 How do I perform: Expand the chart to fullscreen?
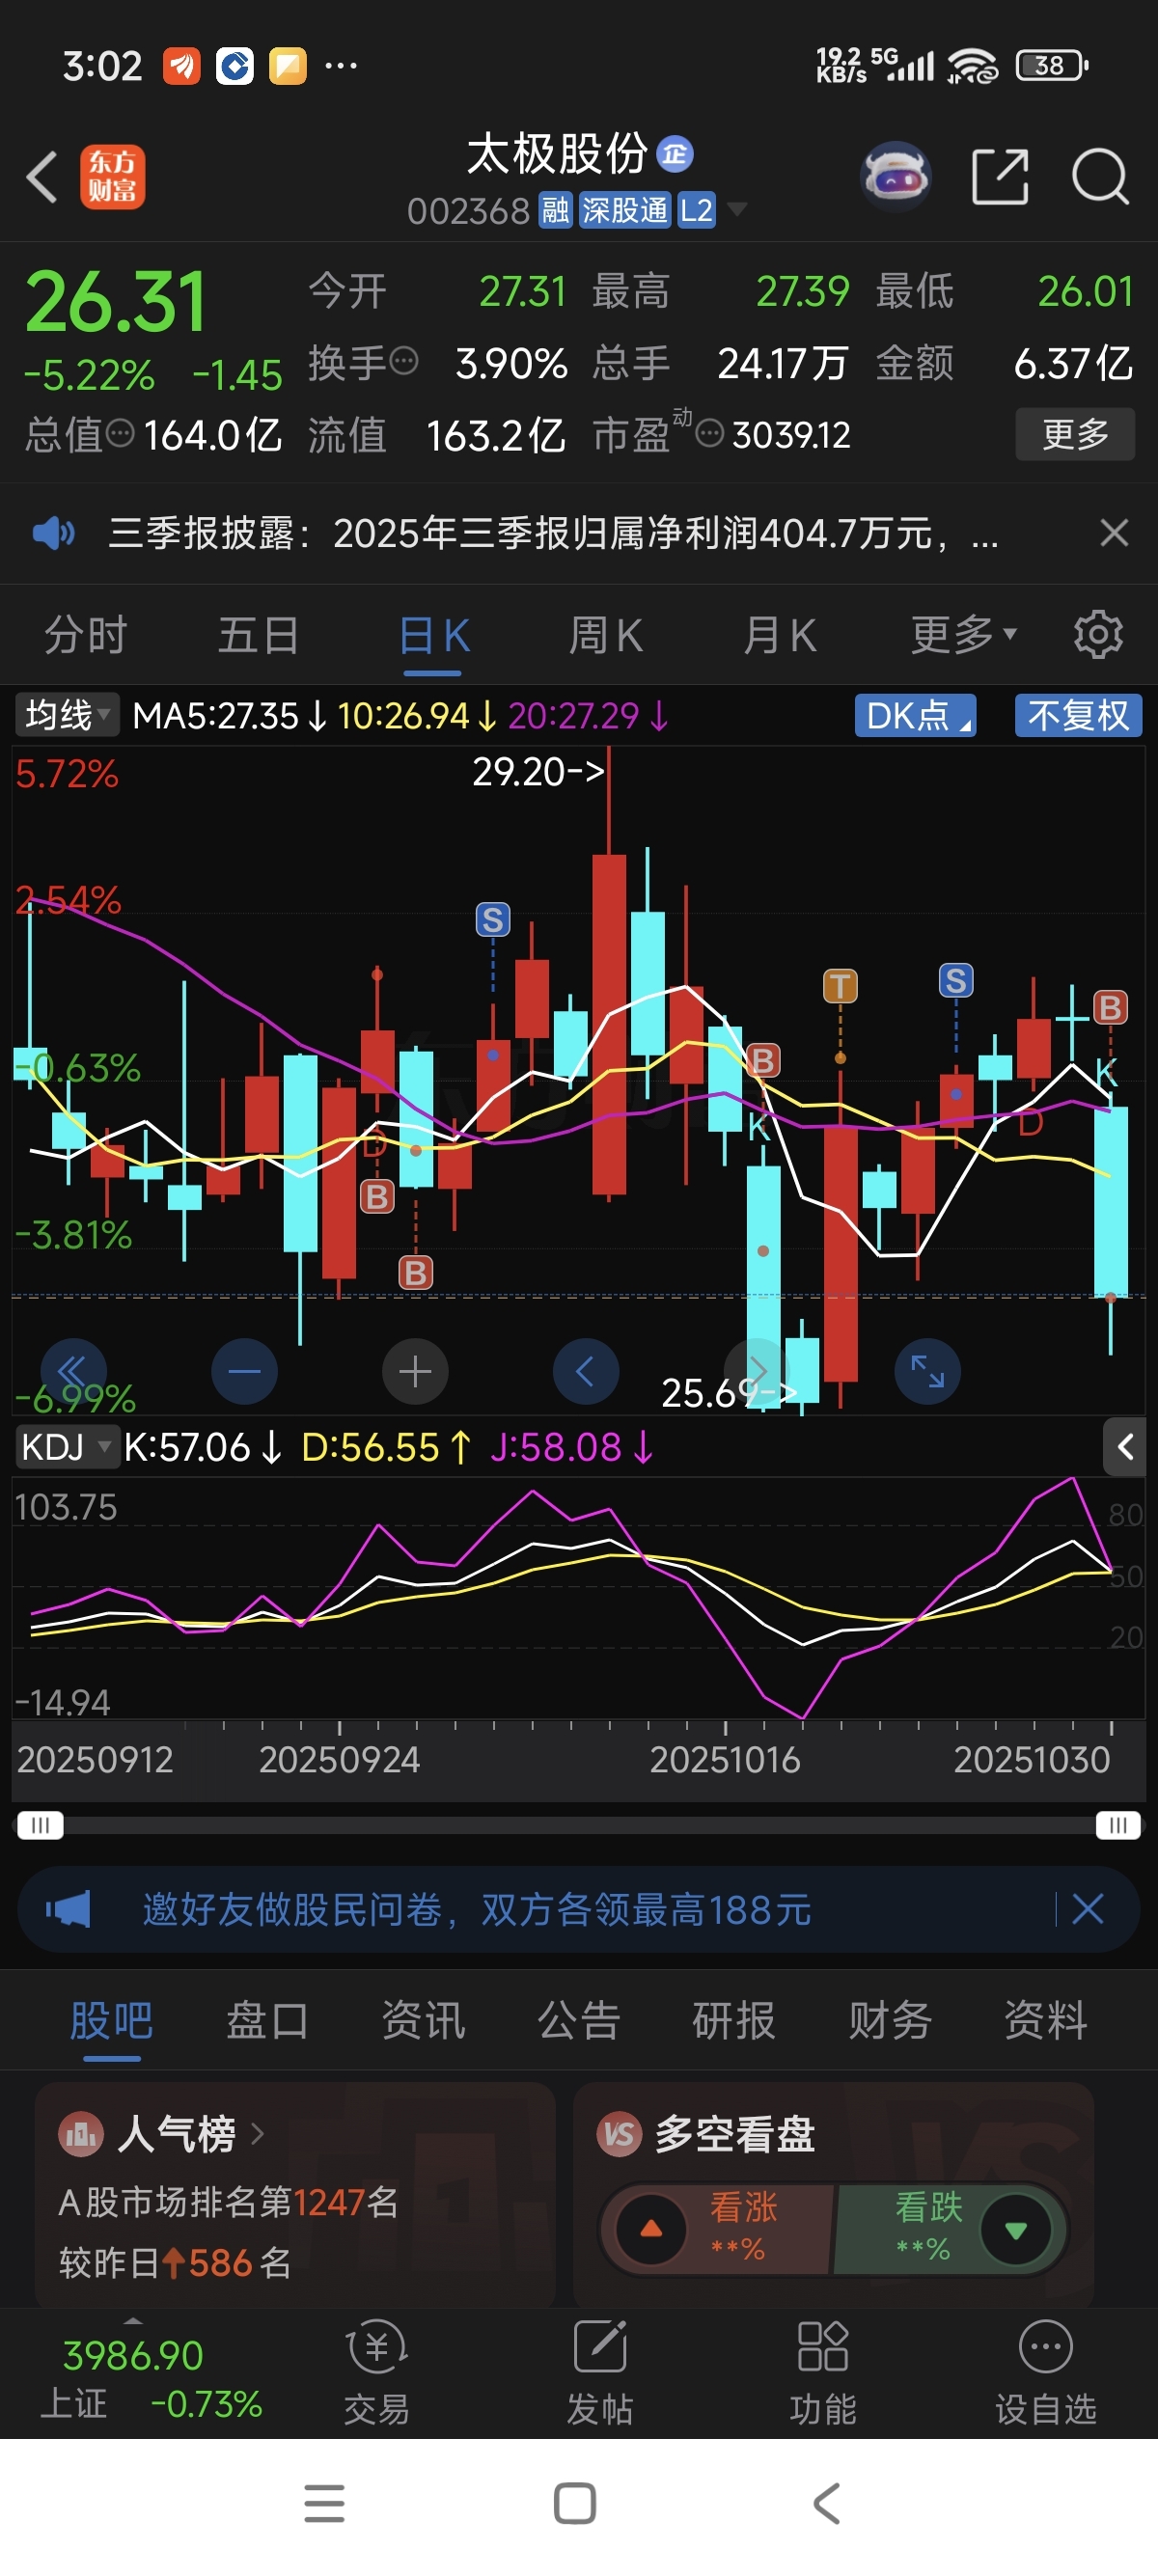[x=928, y=1371]
